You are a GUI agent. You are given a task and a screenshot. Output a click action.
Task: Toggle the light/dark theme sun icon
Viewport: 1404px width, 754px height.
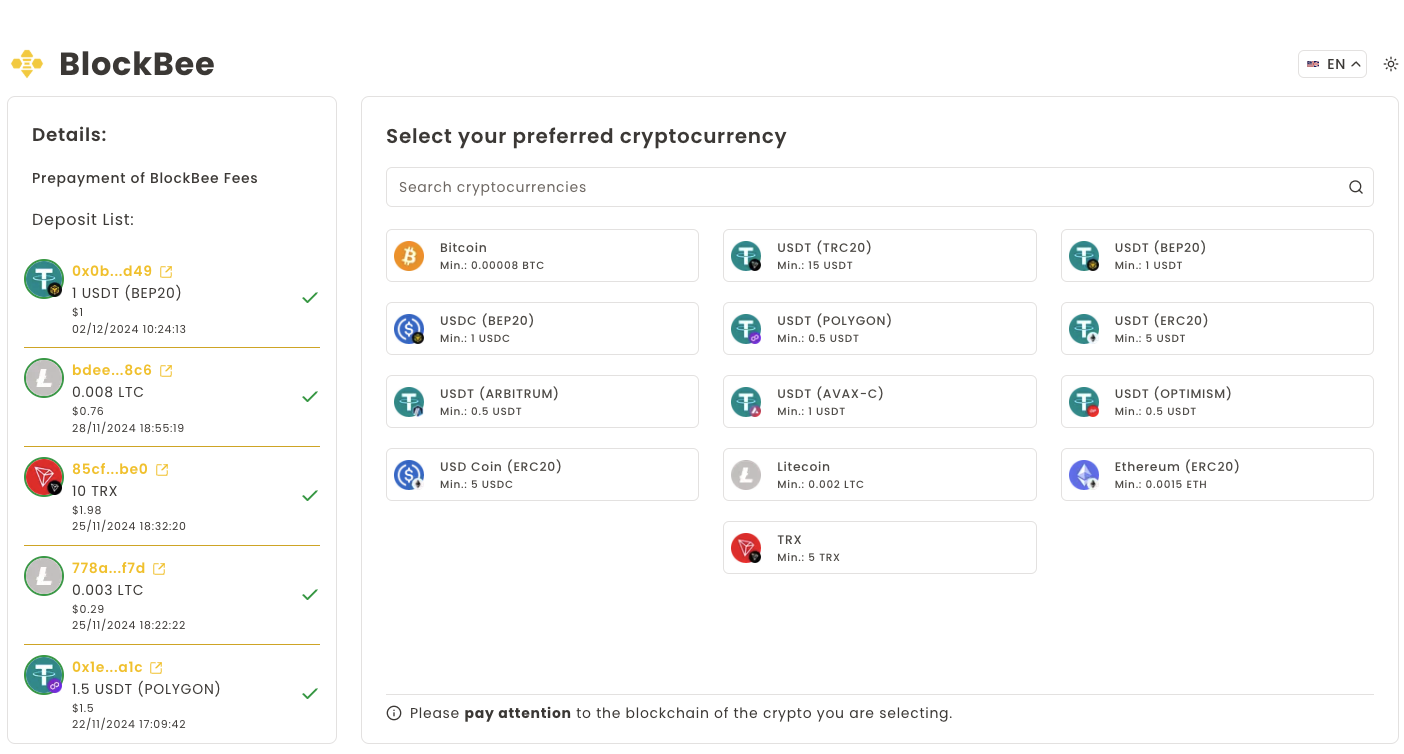pos(1390,64)
